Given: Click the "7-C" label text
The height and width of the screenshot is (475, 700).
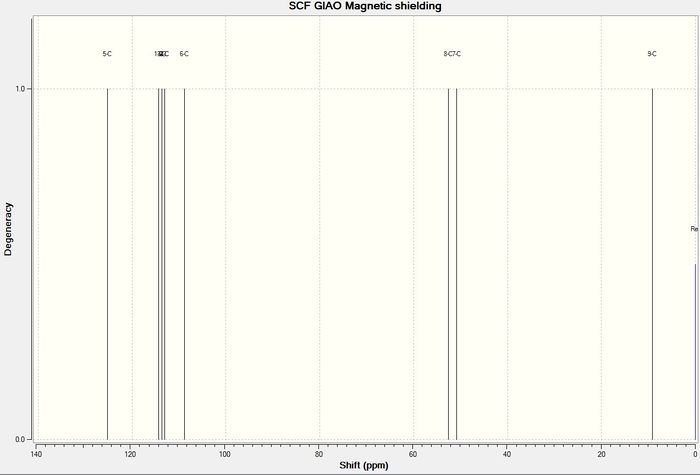Looking at the screenshot, I should pos(457,54).
